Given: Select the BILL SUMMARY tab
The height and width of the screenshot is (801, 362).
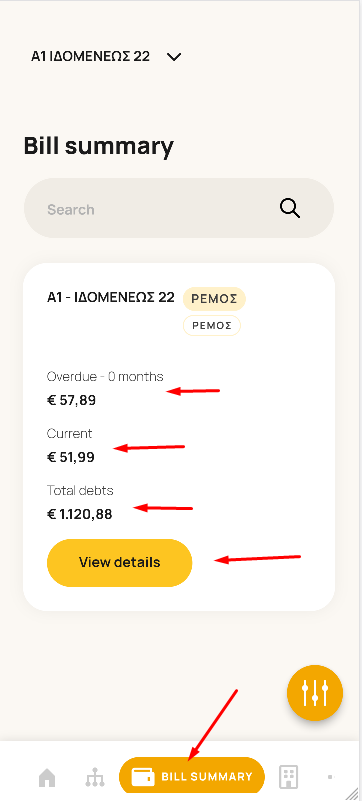Looking at the screenshot, I should pos(192,777).
